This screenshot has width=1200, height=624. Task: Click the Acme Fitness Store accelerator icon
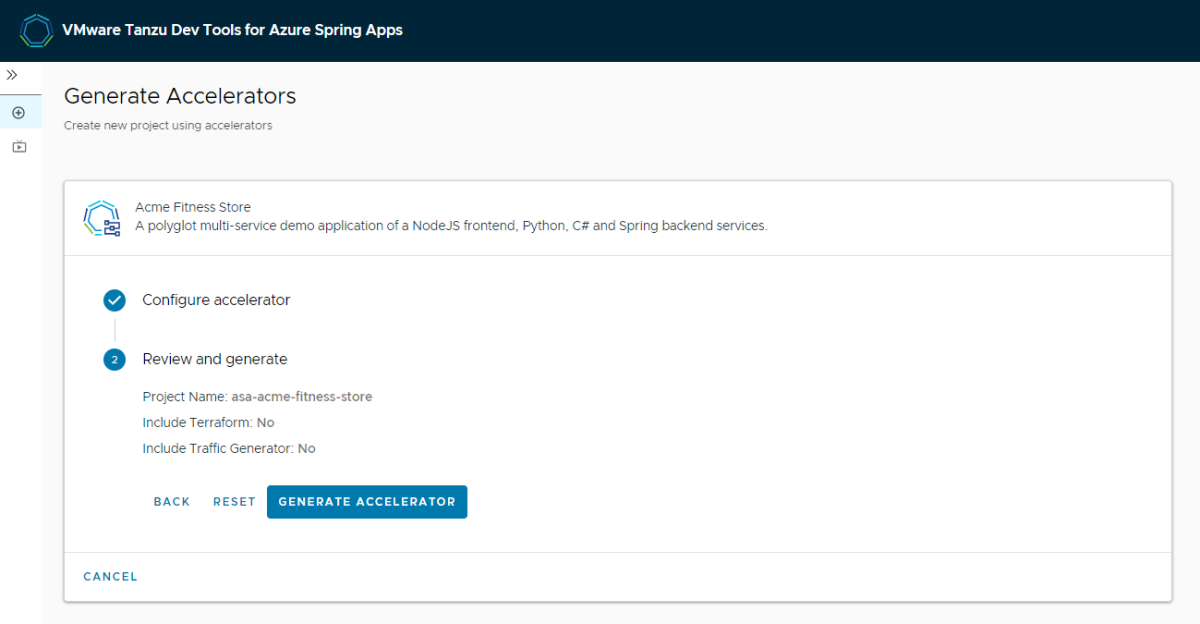pyautogui.click(x=101, y=218)
